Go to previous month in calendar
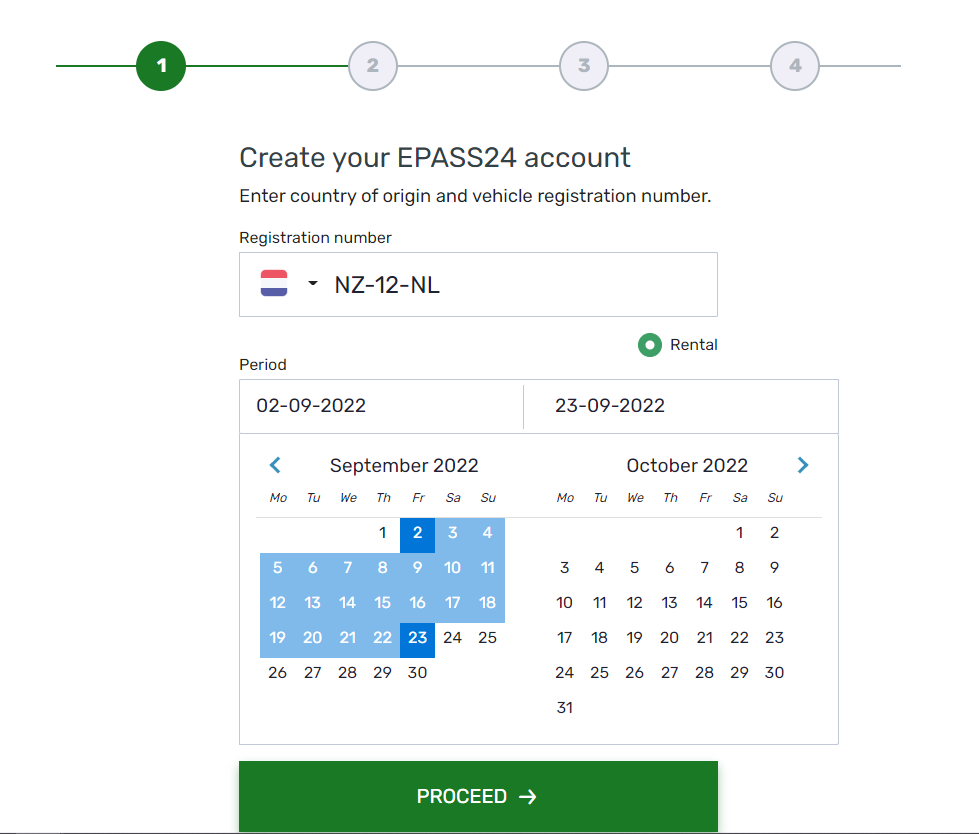The height and width of the screenshot is (834, 979). point(275,465)
